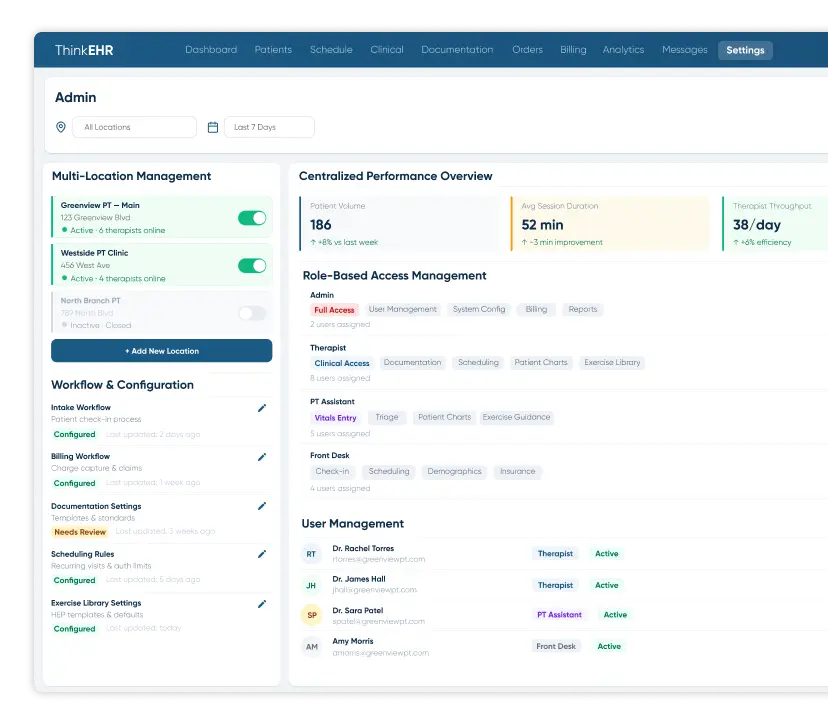This screenshot has height=724, width=828.
Task: Edit Documentation Settings with pencil icon
Action: [x=261, y=506]
